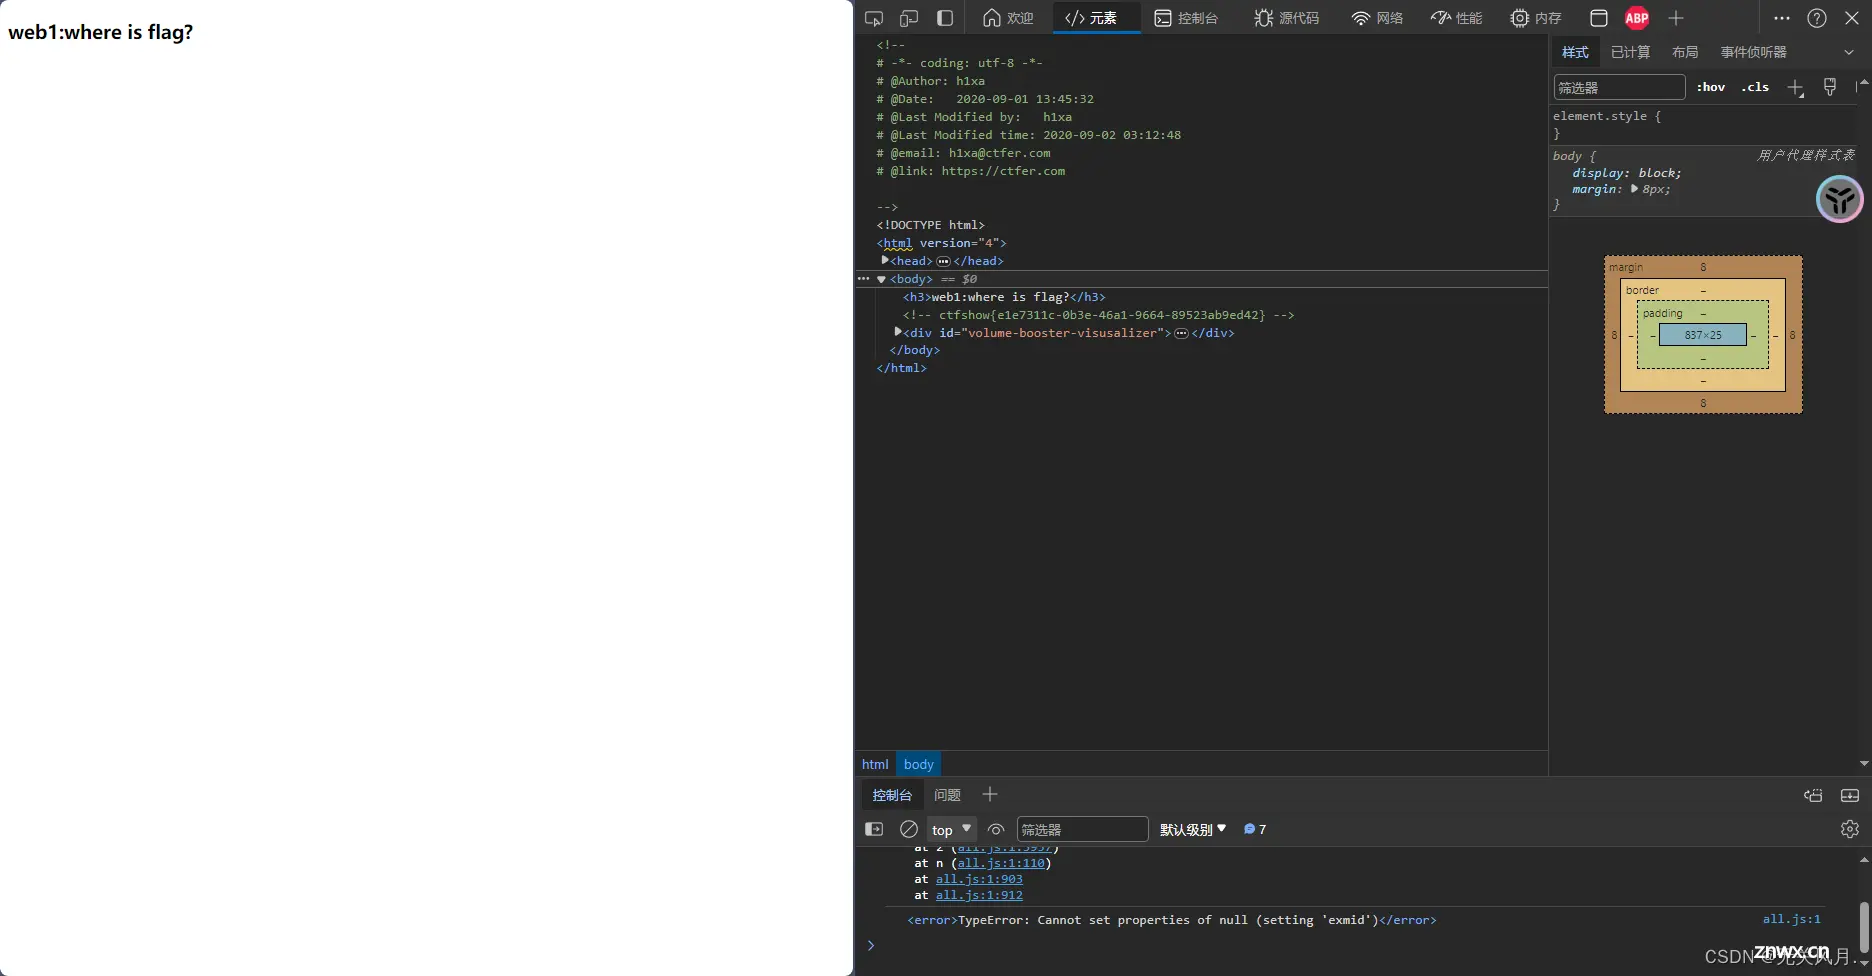Image resolution: width=1872 pixels, height=976 pixels.
Task: Click the console scrollbar thumb
Action: tap(1864, 926)
